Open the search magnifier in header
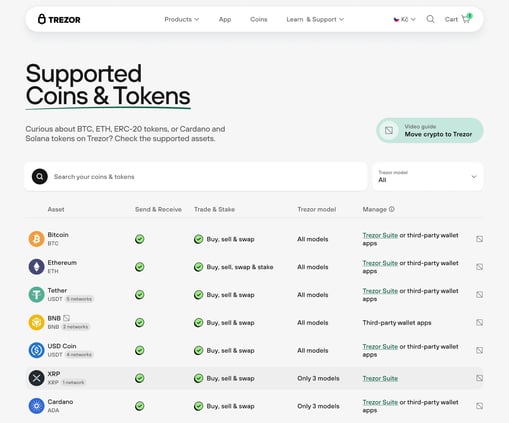The image size is (509, 423). click(430, 19)
